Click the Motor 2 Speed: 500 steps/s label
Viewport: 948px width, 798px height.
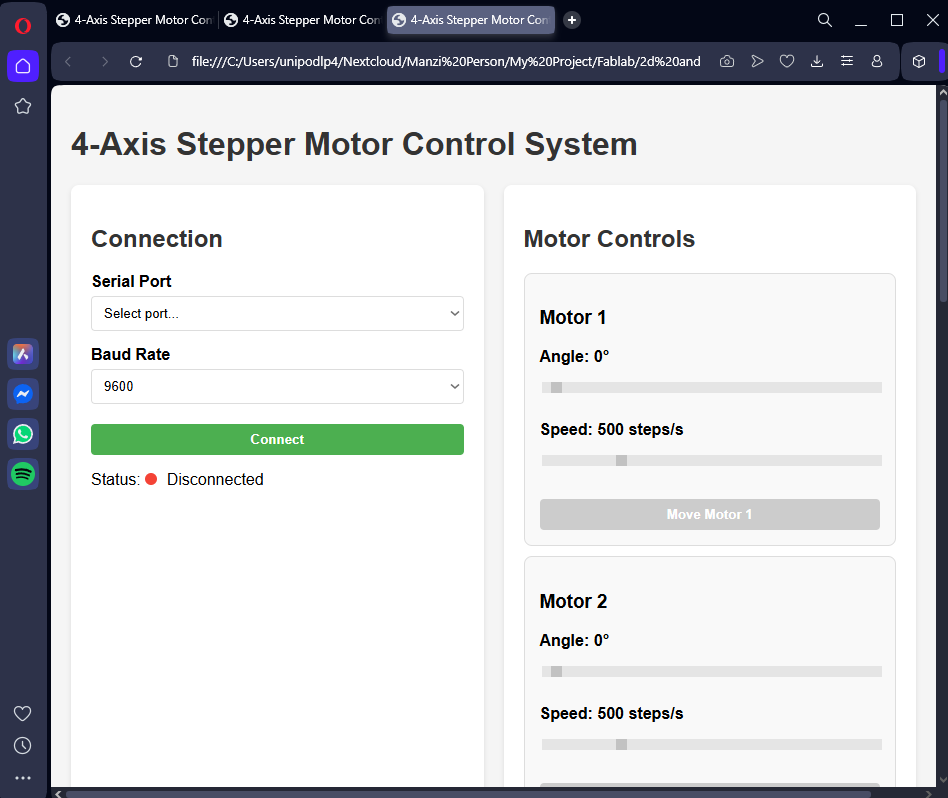pyautogui.click(x=612, y=713)
